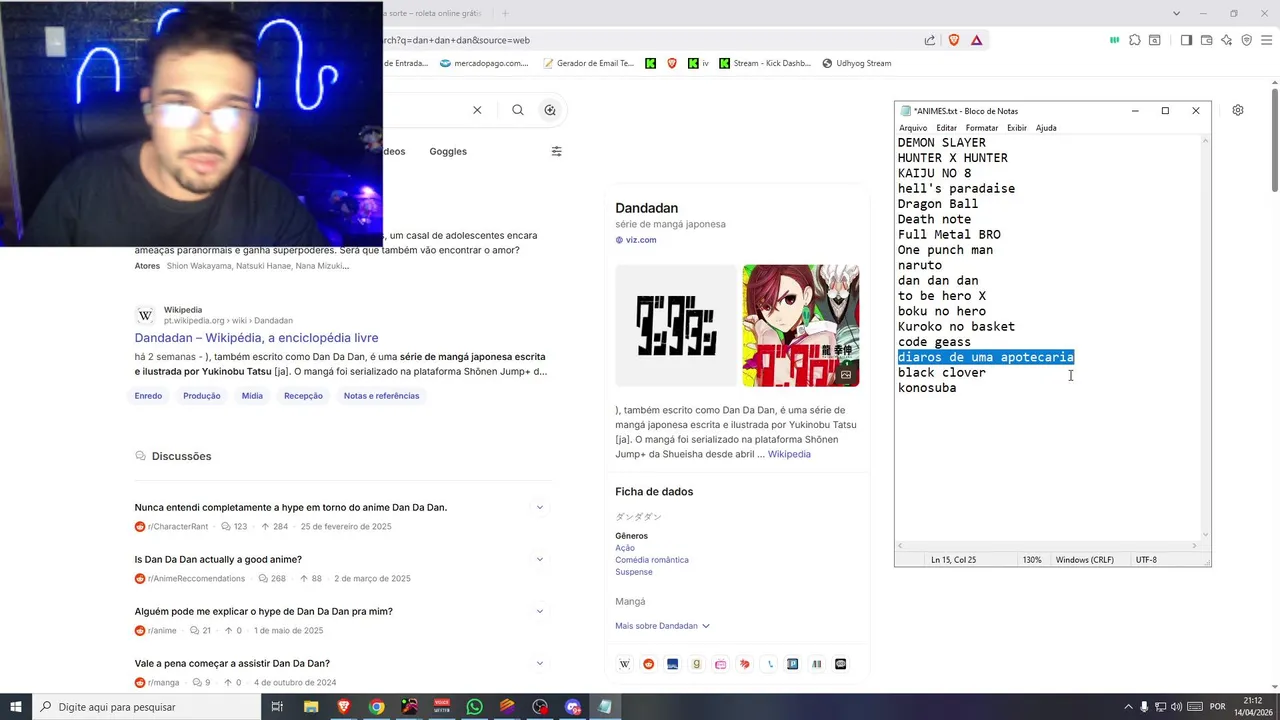
Task: Open Editar menu in Notepad
Action: (946, 128)
